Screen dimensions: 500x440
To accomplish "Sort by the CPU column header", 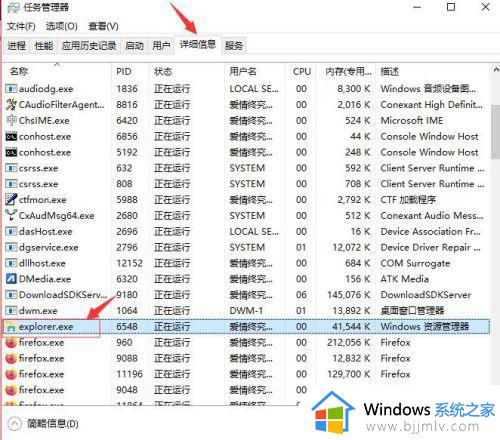I will click(x=301, y=71).
